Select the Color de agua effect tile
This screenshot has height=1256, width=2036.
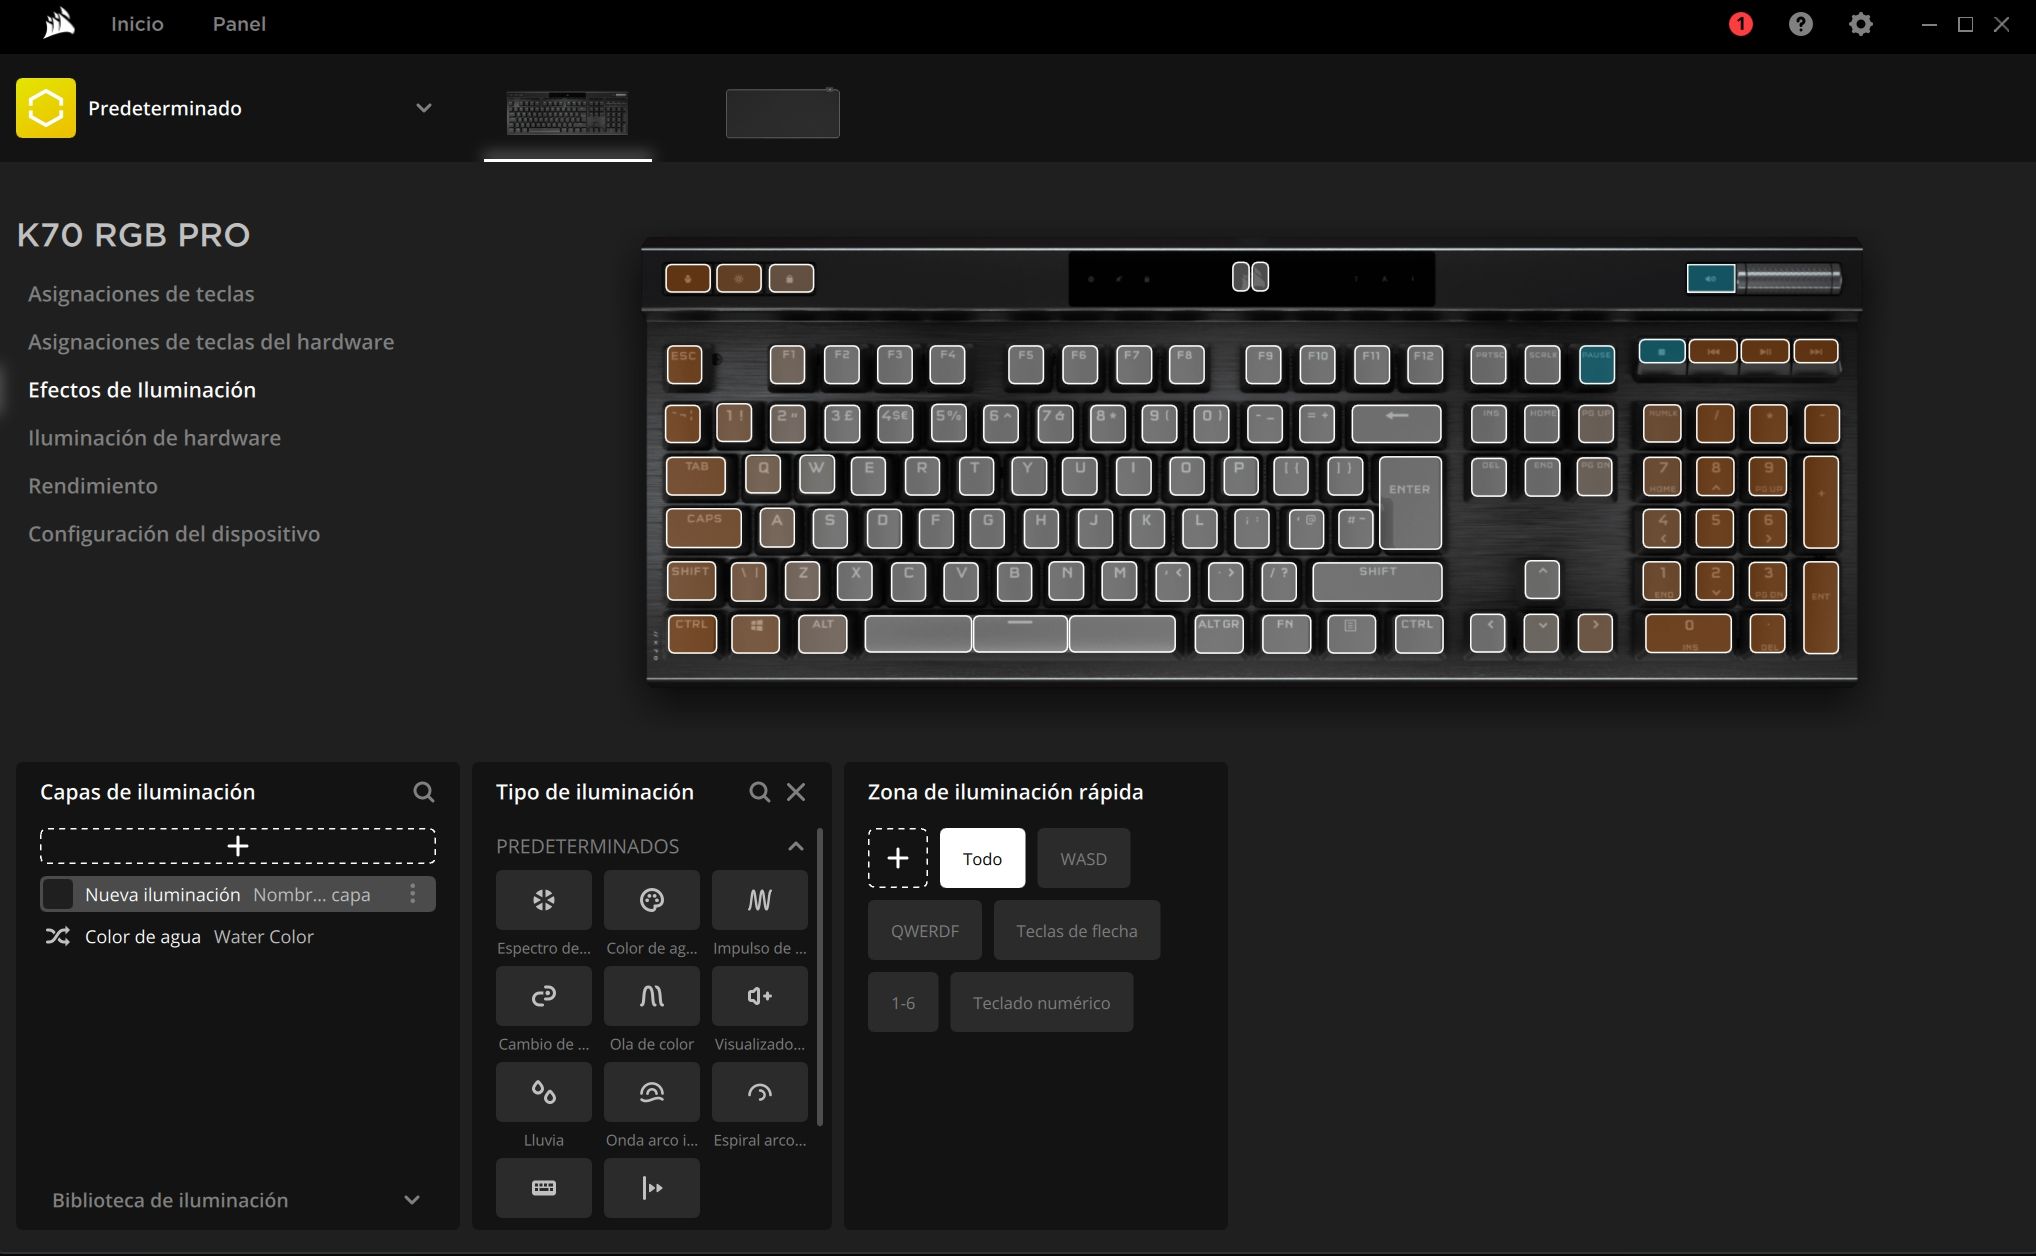[x=652, y=900]
